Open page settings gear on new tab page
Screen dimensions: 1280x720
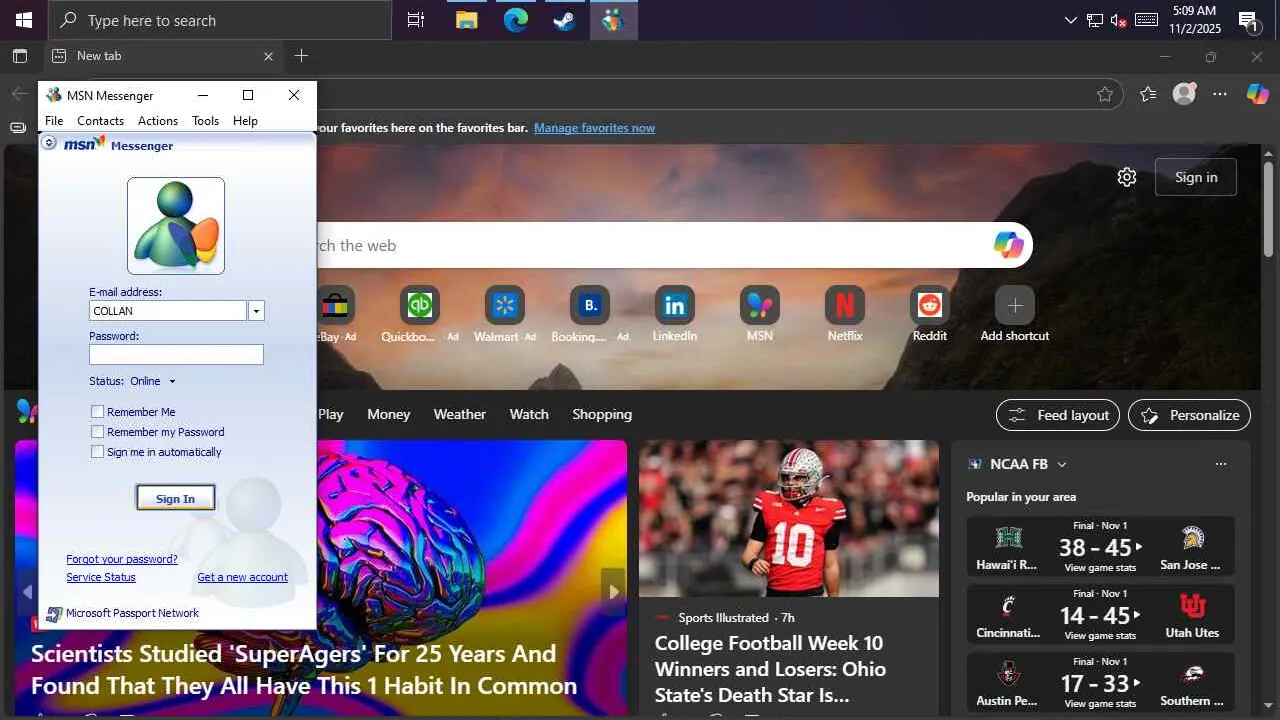tap(1127, 177)
